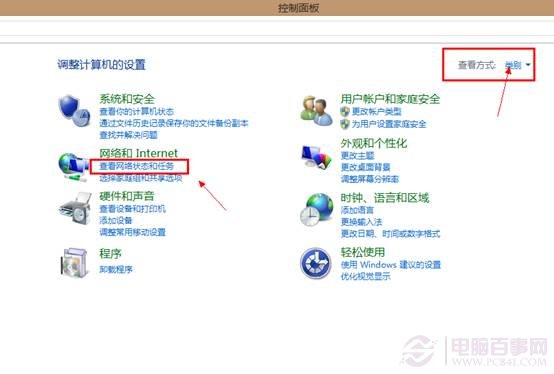554x374 pixels.
Task: Click 优化视觉显示 under Ease of Access
Action: (x=366, y=277)
